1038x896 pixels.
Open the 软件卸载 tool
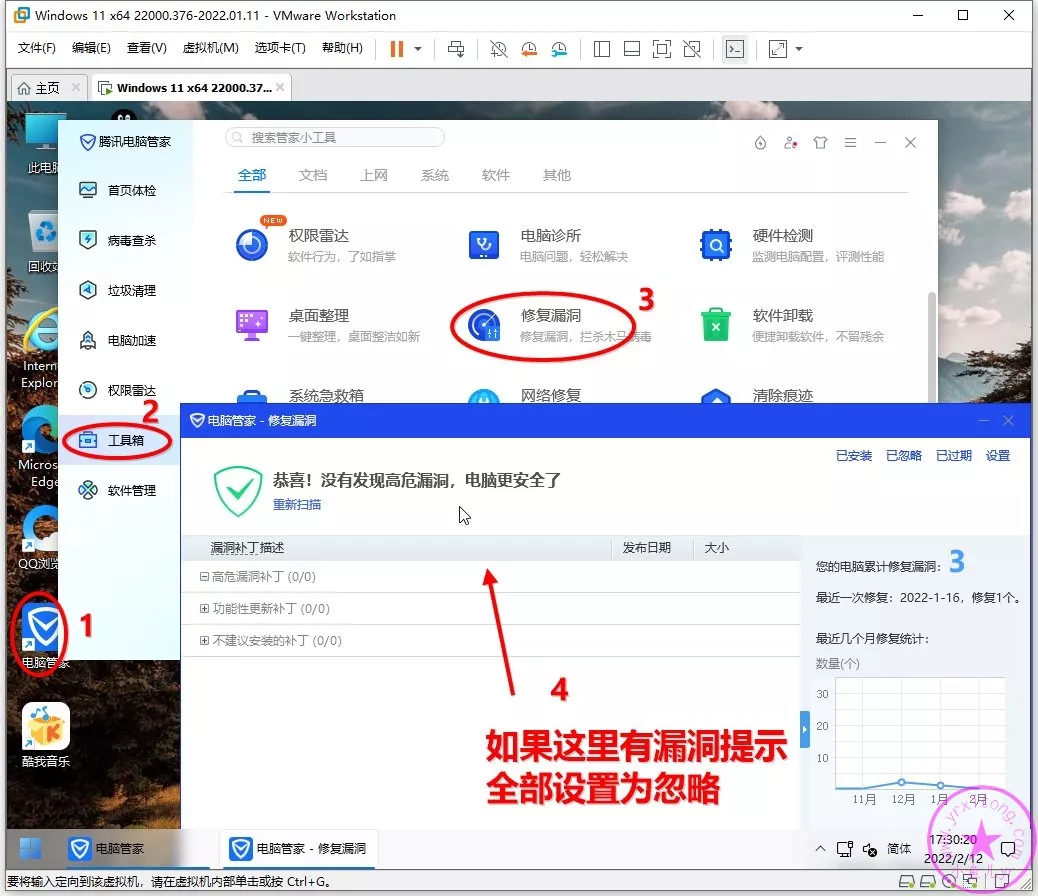tap(716, 324)
